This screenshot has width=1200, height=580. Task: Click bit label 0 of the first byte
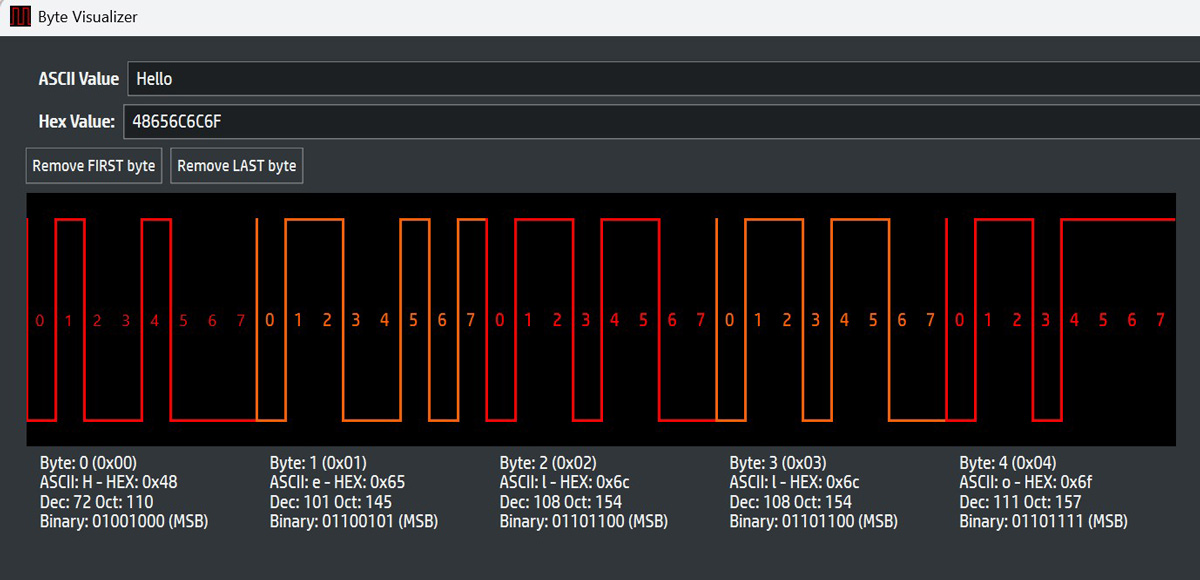[40, 320]
